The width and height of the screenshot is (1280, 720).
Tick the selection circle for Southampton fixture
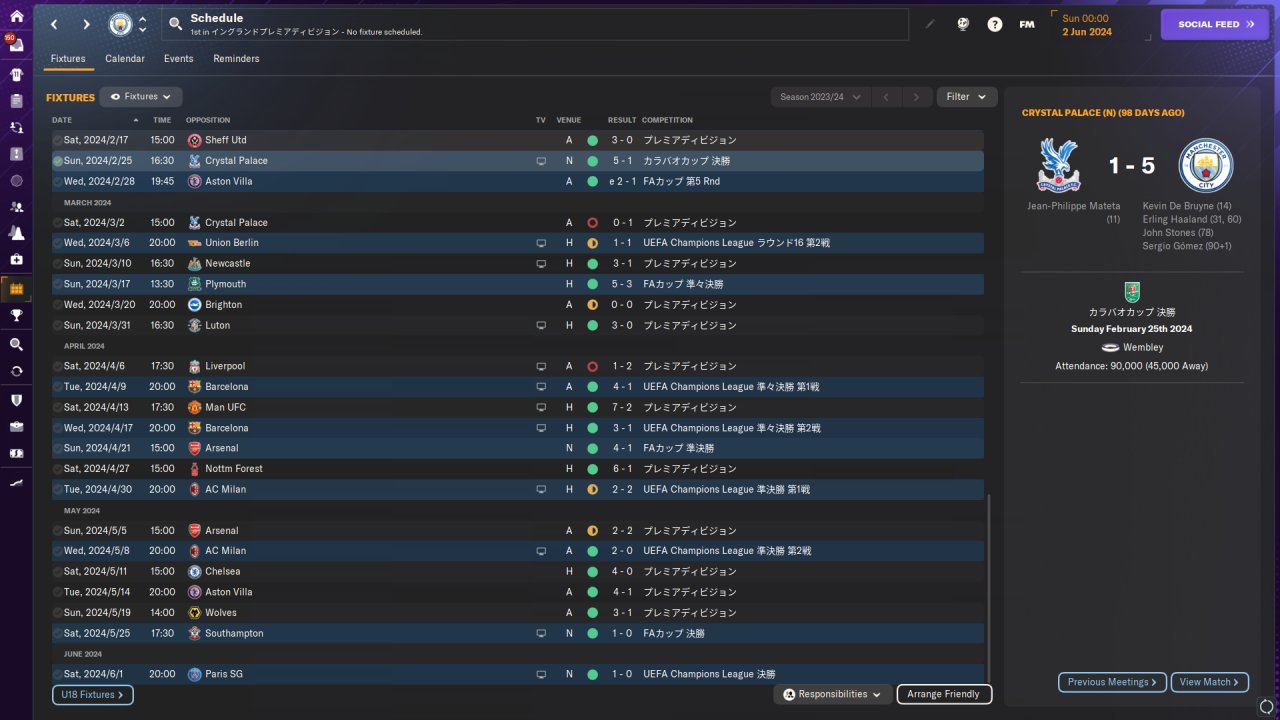(57, 633)
